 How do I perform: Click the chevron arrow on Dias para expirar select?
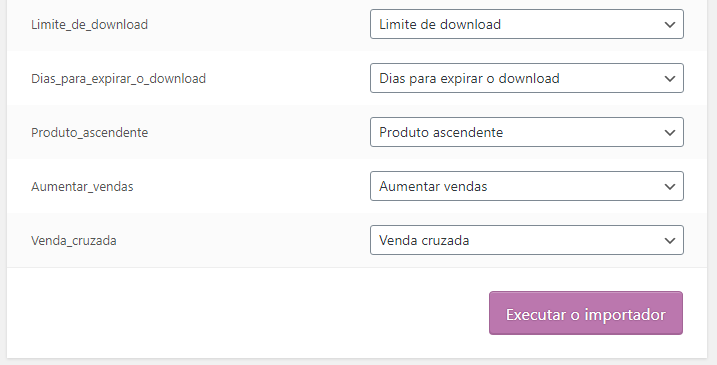coord(670,79)
